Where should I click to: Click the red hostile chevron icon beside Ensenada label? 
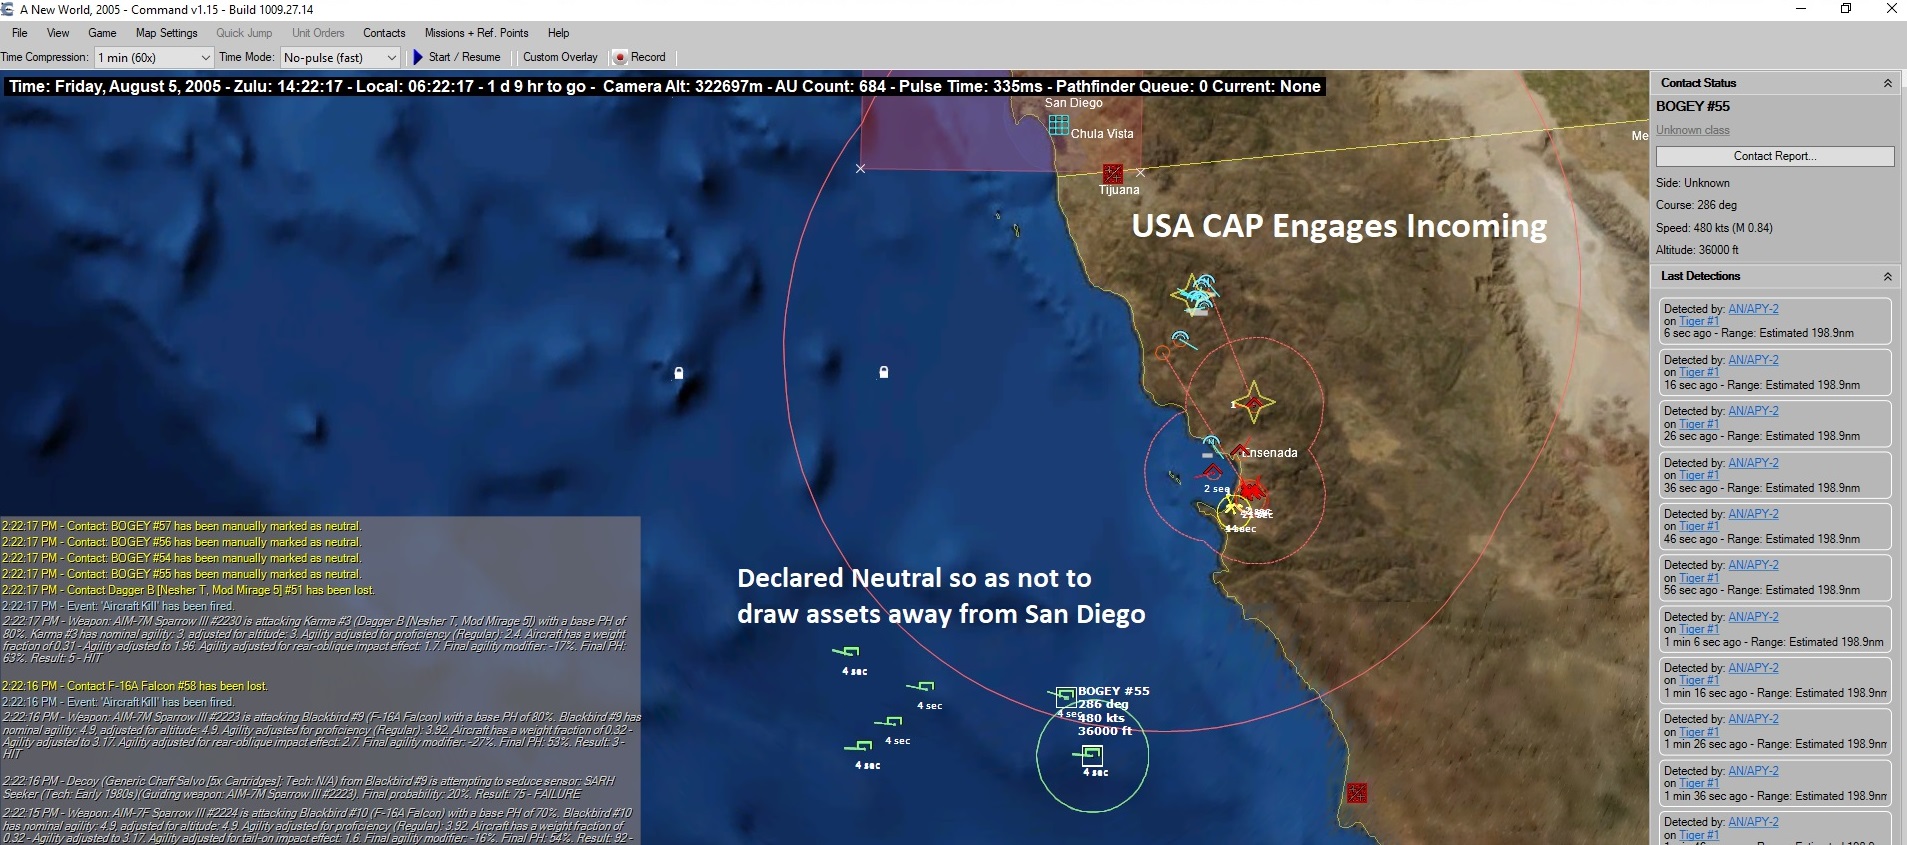click(1240, 450)
